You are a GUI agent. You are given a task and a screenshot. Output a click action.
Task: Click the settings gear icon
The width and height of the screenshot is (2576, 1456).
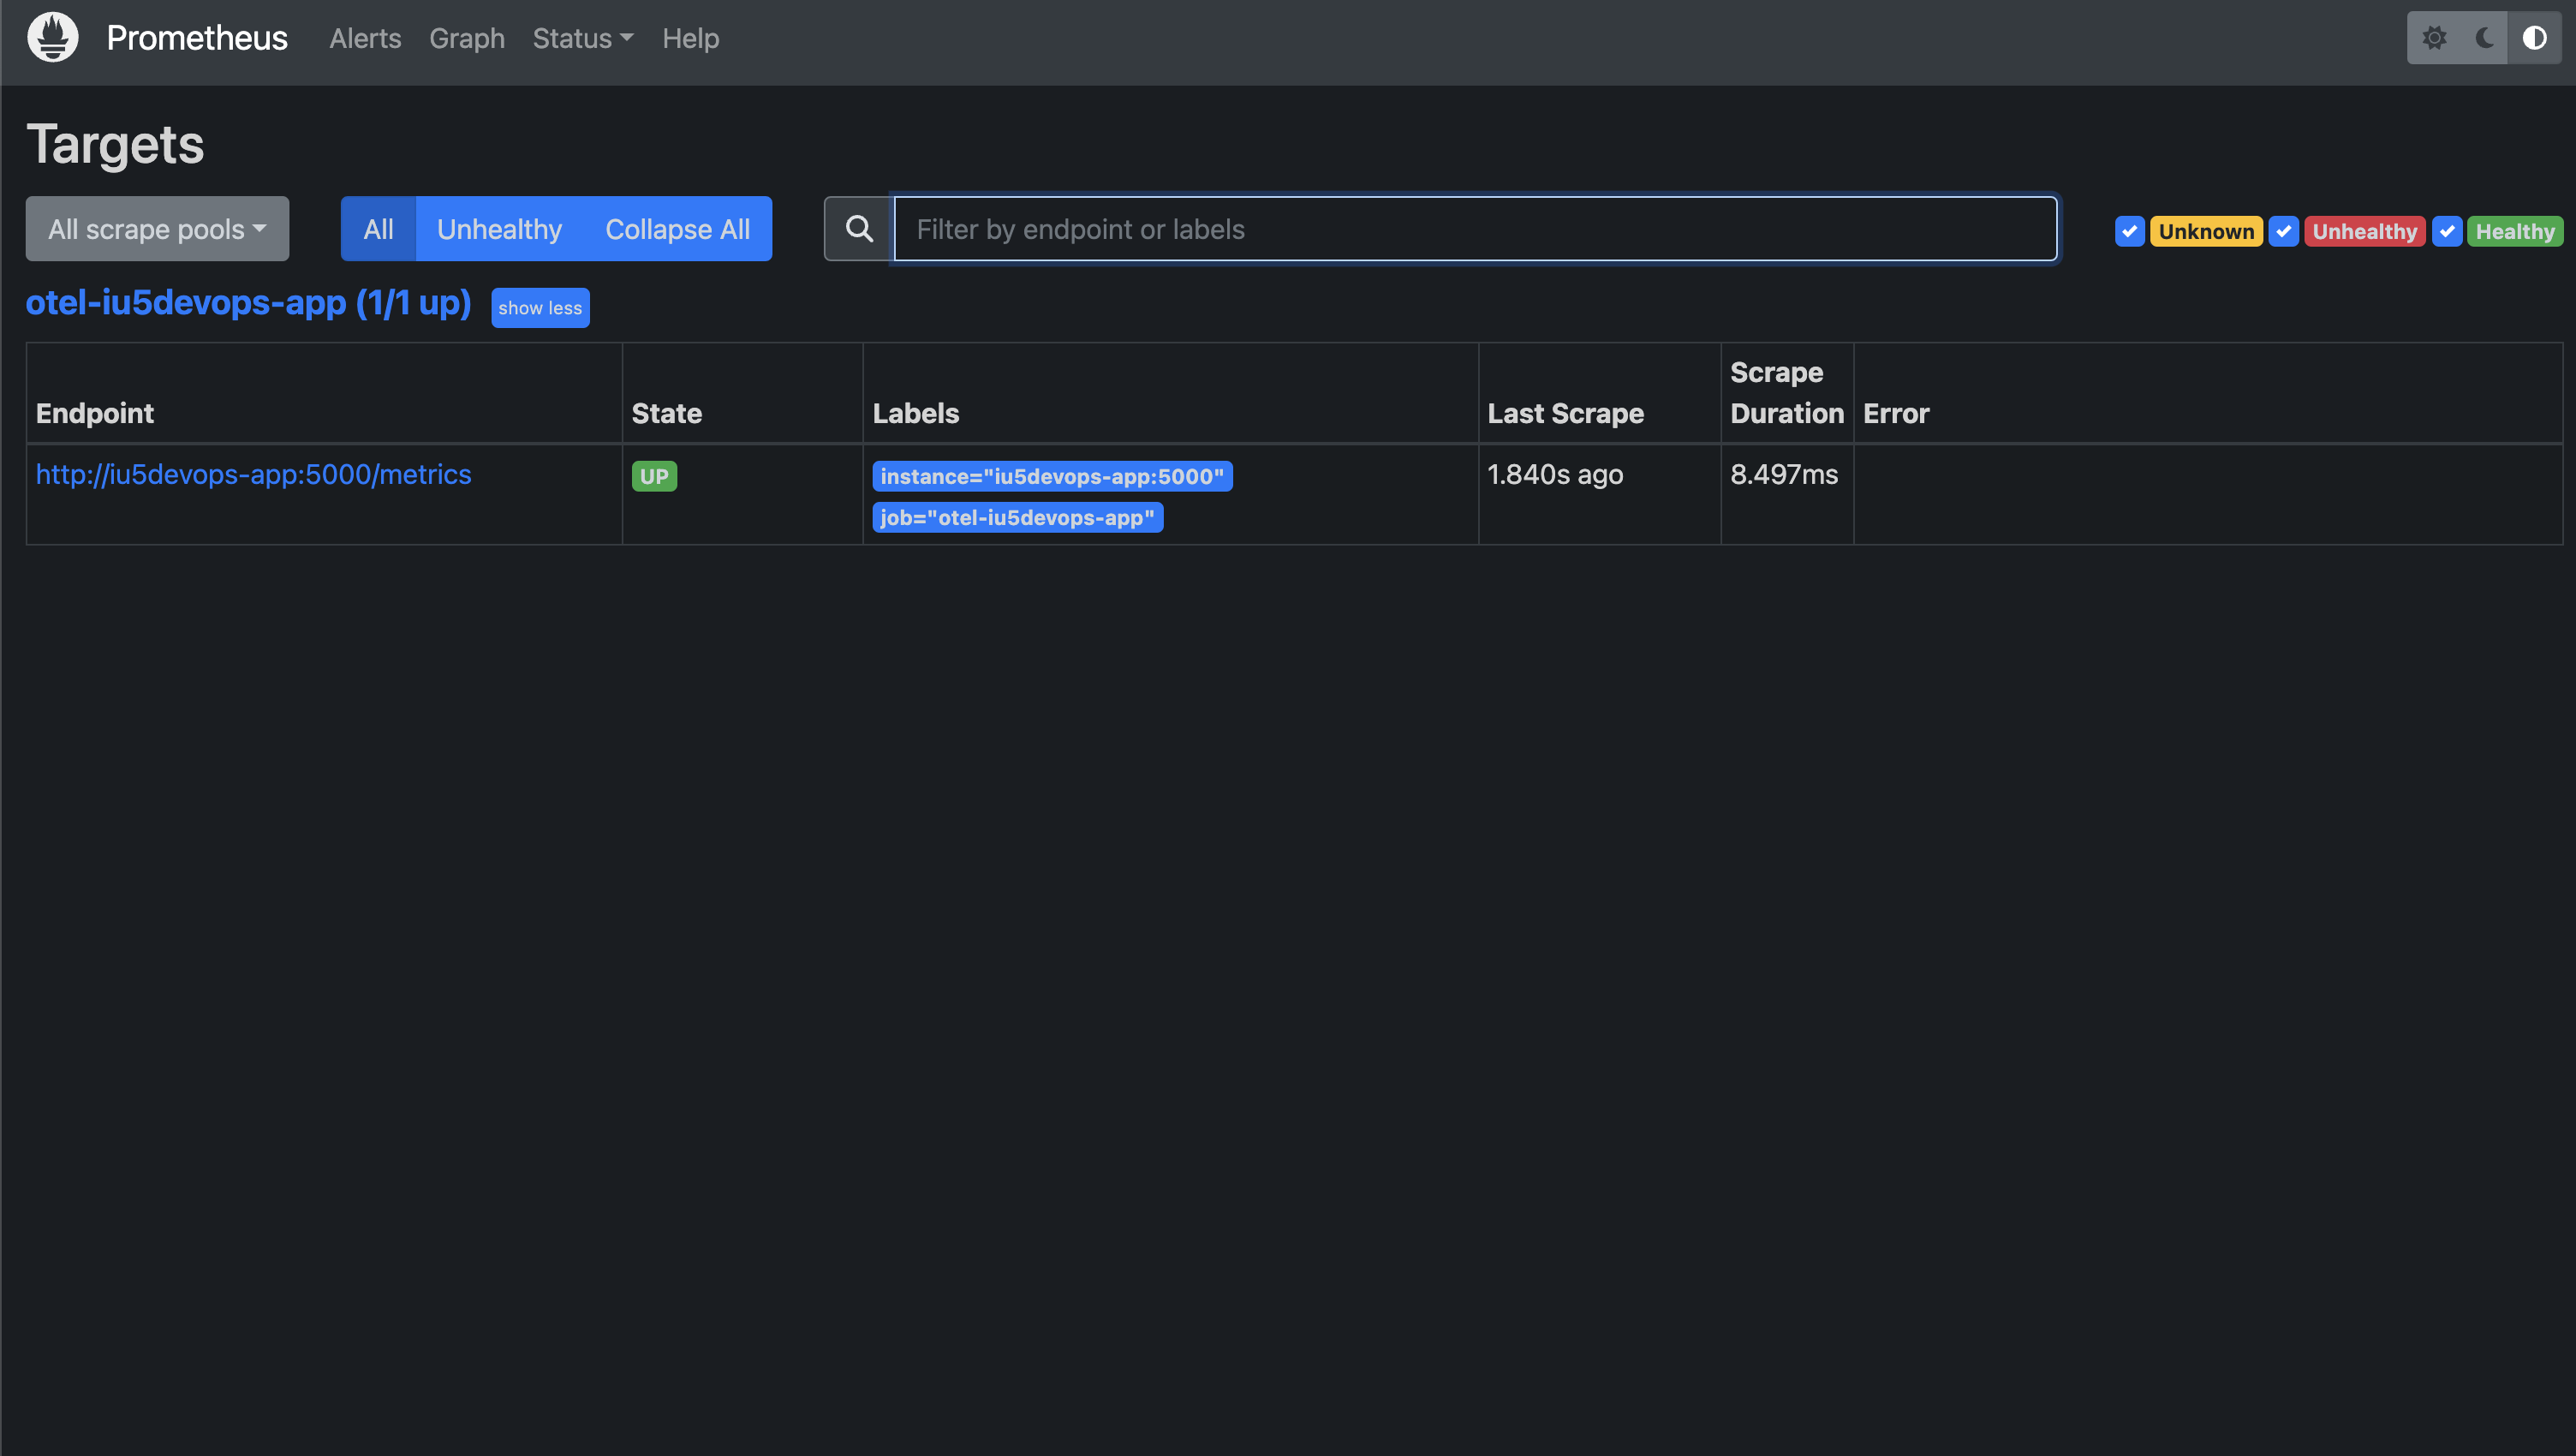tap(2435, 35)
